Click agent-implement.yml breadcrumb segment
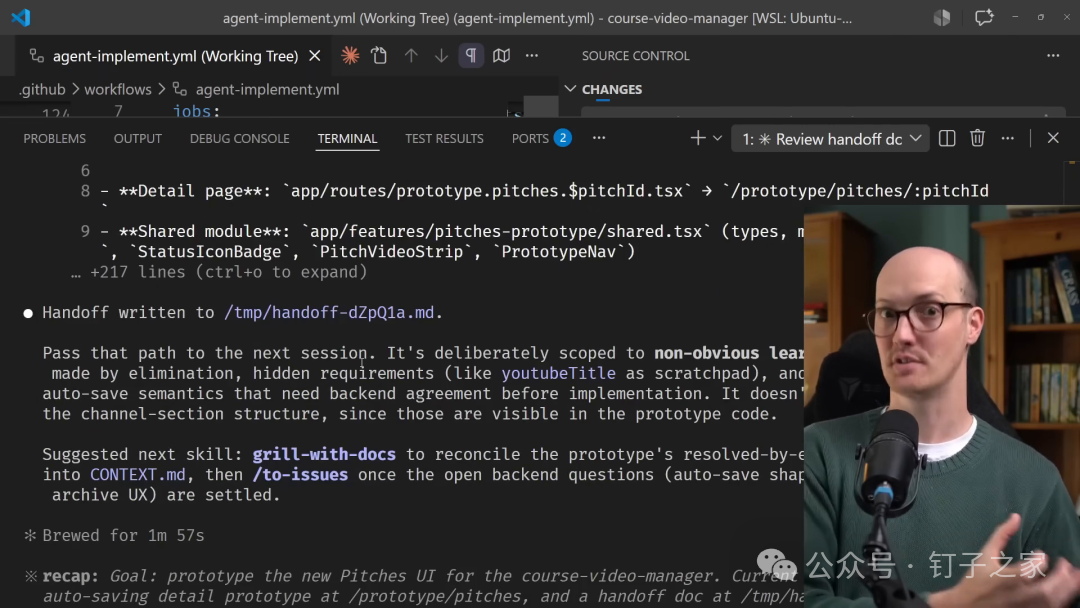 click(x=267, y=90)
